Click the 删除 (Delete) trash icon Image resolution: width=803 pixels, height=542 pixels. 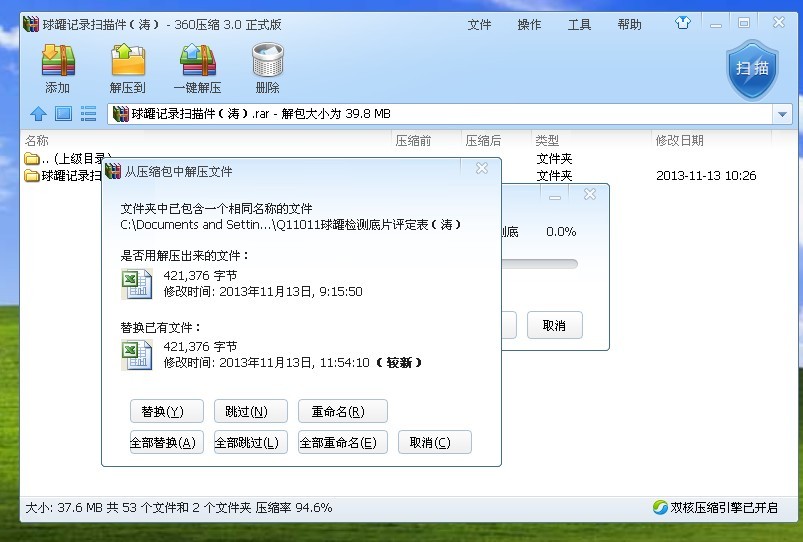point(267,68)
